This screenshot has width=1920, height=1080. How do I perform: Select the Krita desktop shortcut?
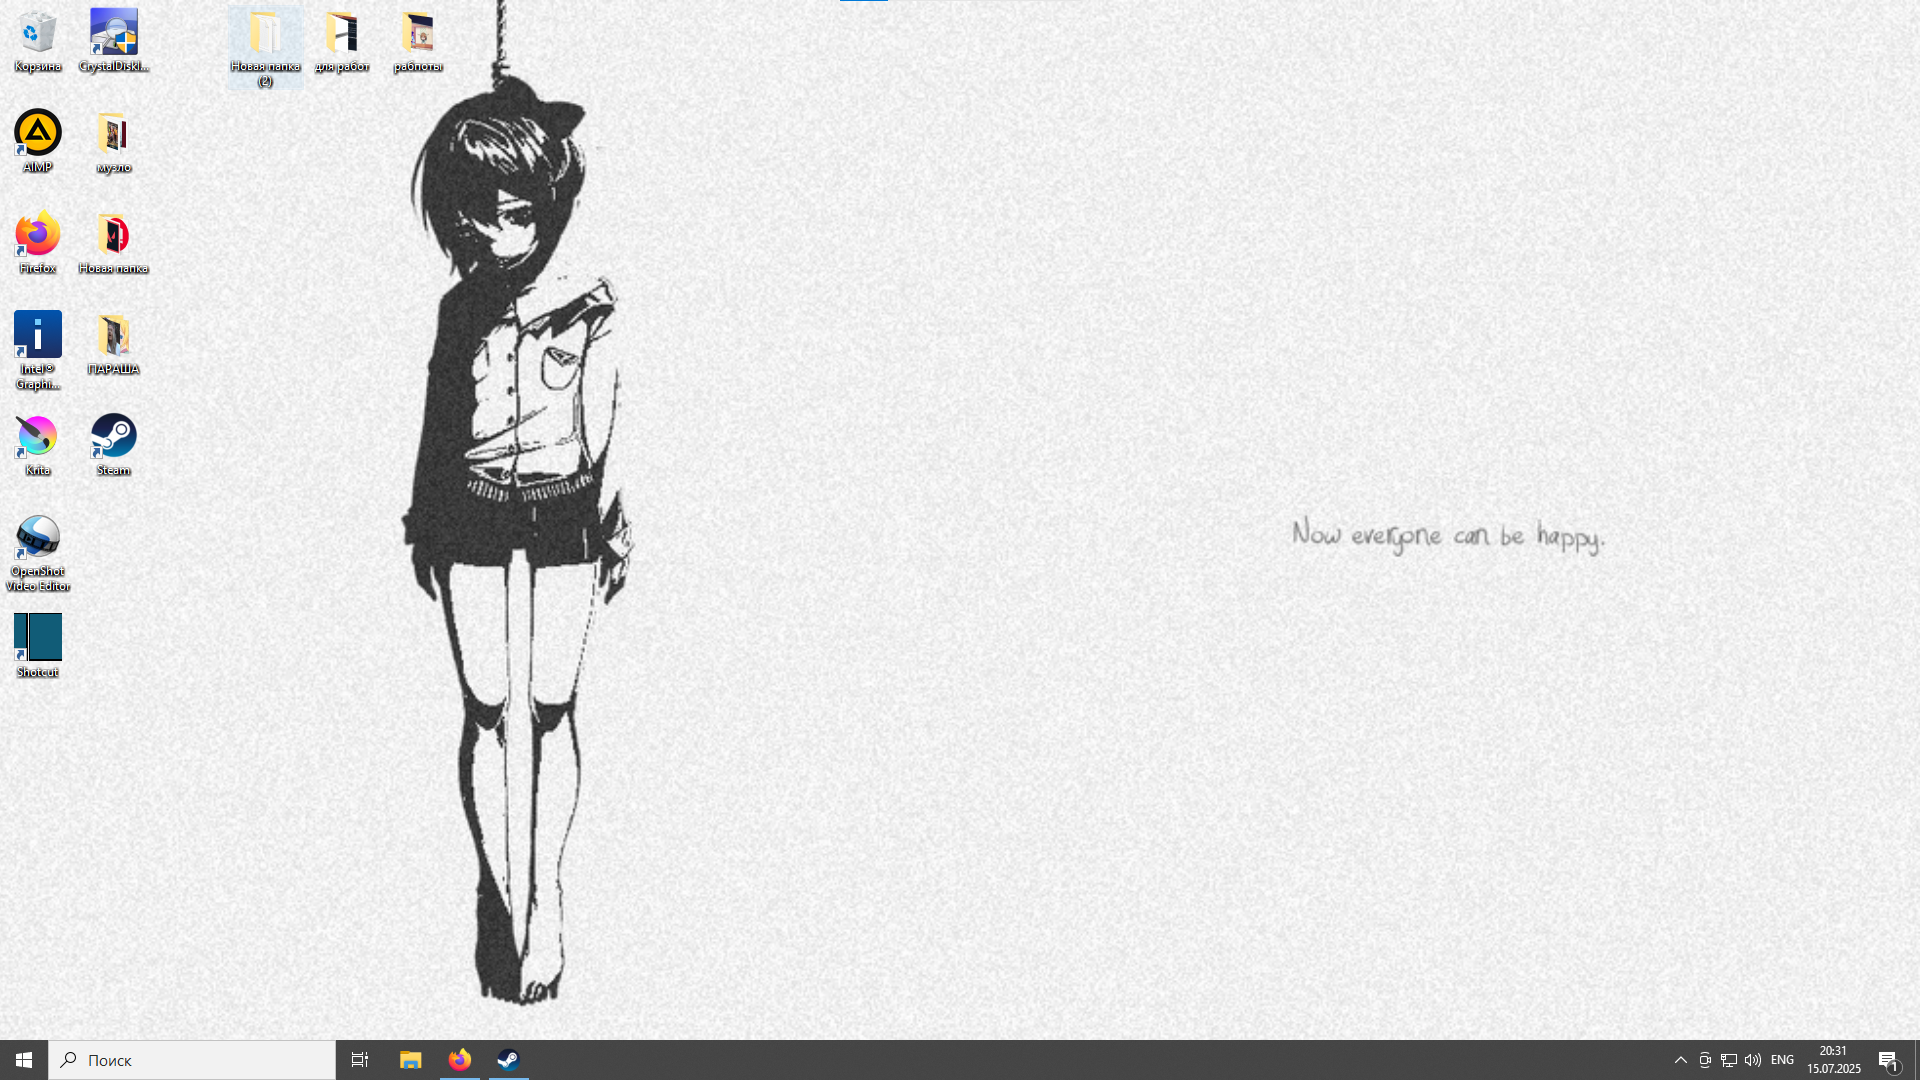38,445
